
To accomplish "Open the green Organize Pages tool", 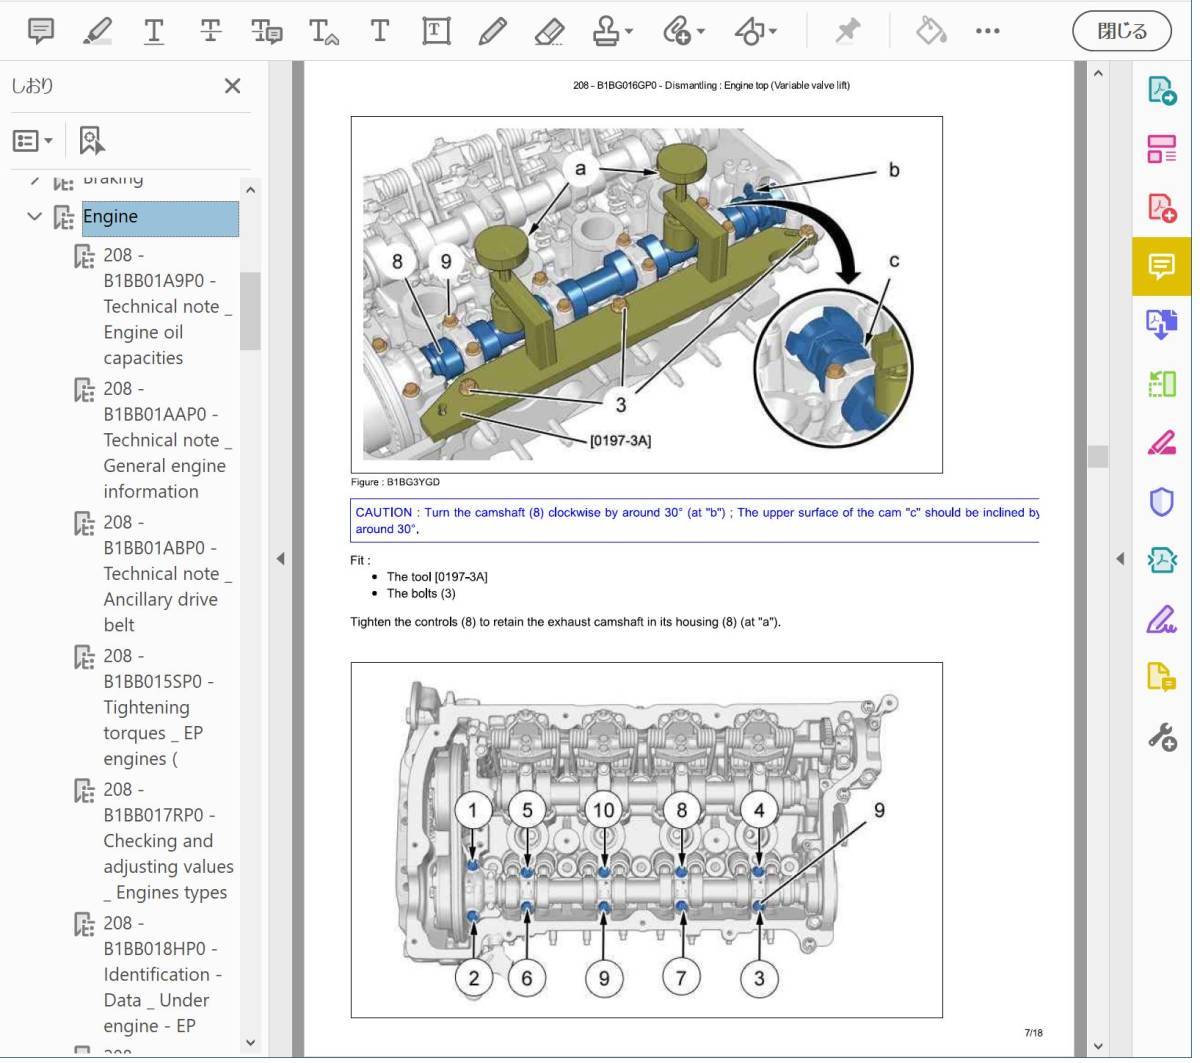I will point(1161,384).
